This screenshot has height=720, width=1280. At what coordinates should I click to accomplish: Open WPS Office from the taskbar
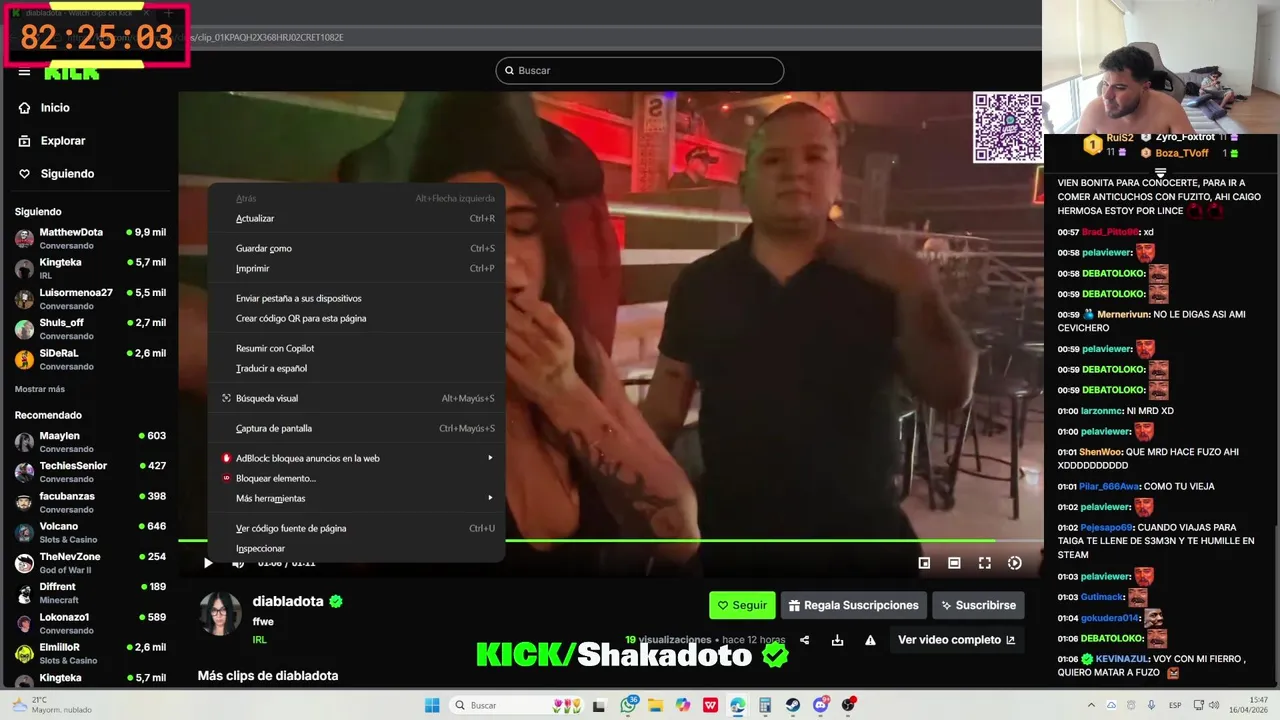pos(710,705)
